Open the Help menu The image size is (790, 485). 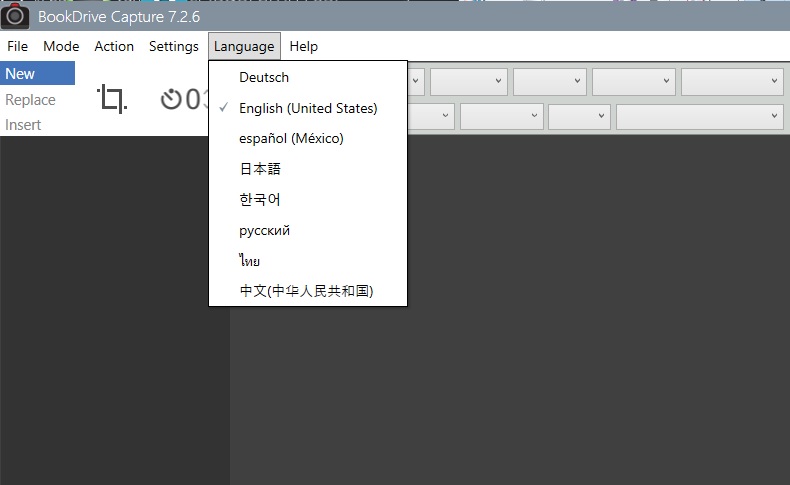[x=303, y=46]
